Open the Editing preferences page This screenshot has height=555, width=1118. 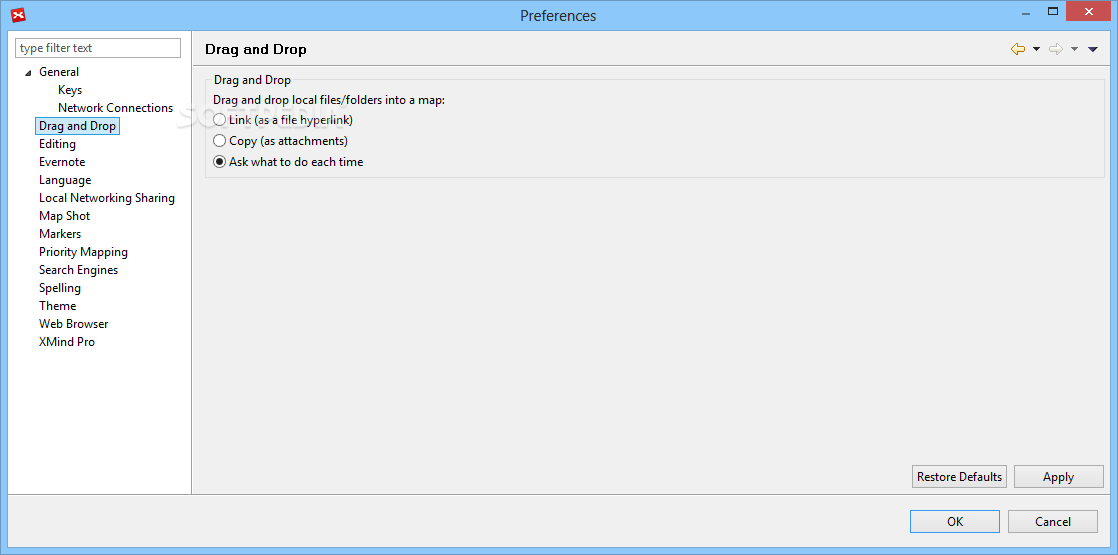[57, 144]
